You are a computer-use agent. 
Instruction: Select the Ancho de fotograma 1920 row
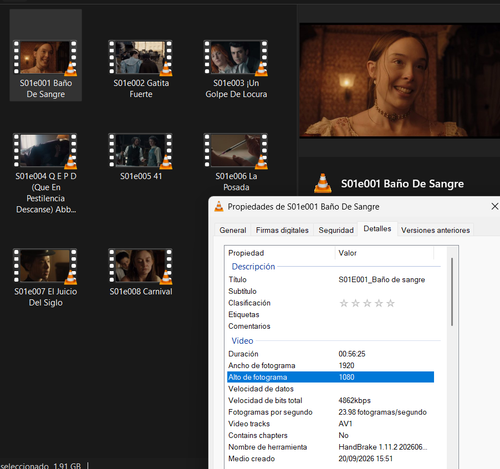click(330, 366)
